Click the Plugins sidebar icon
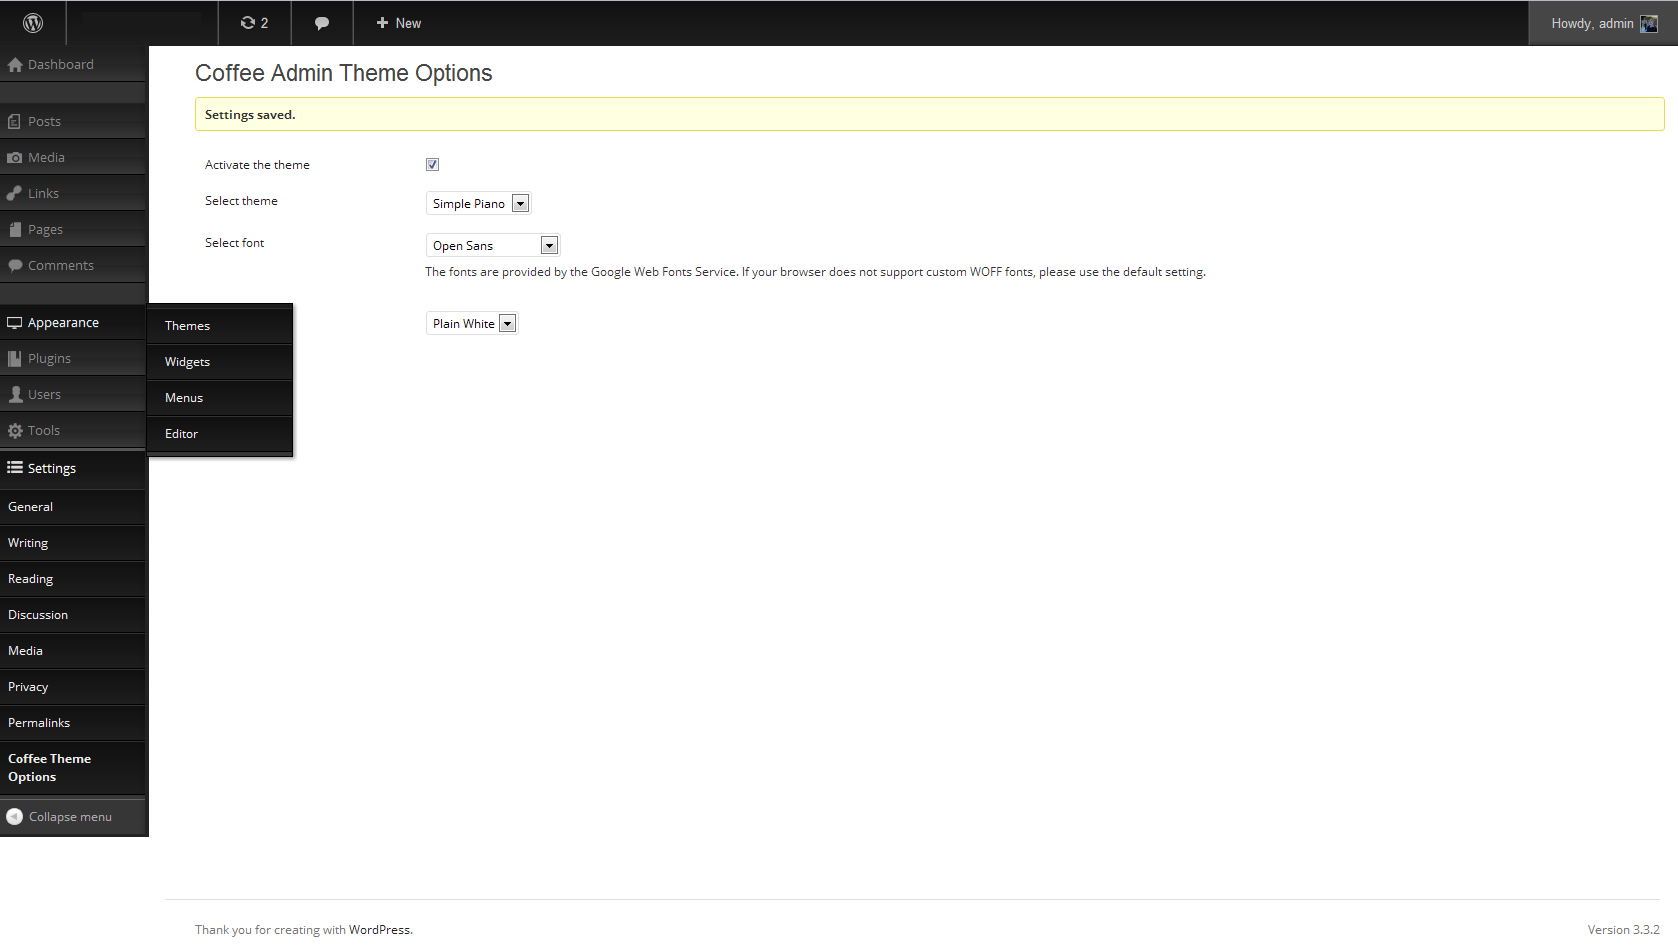1678x949 pixels. coord(15,359)
